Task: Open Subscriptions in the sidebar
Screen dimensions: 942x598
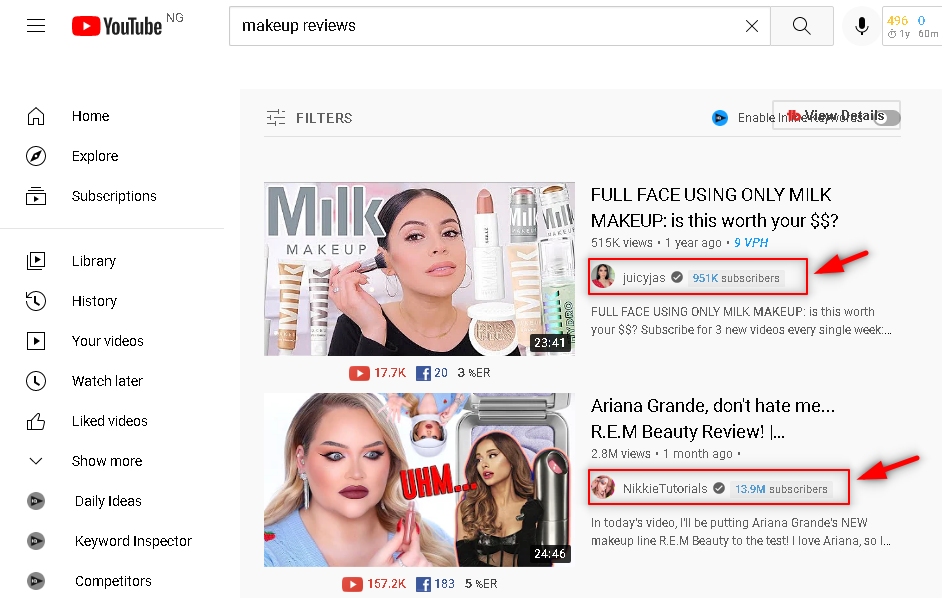Action: click(x=112, y=196)
